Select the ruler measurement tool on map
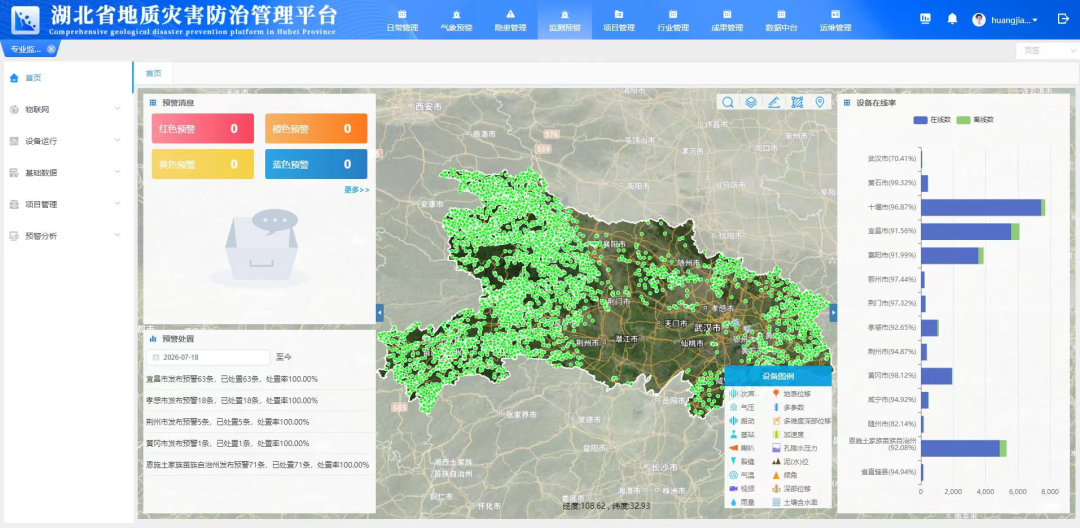The width and height of the screenshot is (1080, 528). (x=773, y=103)
